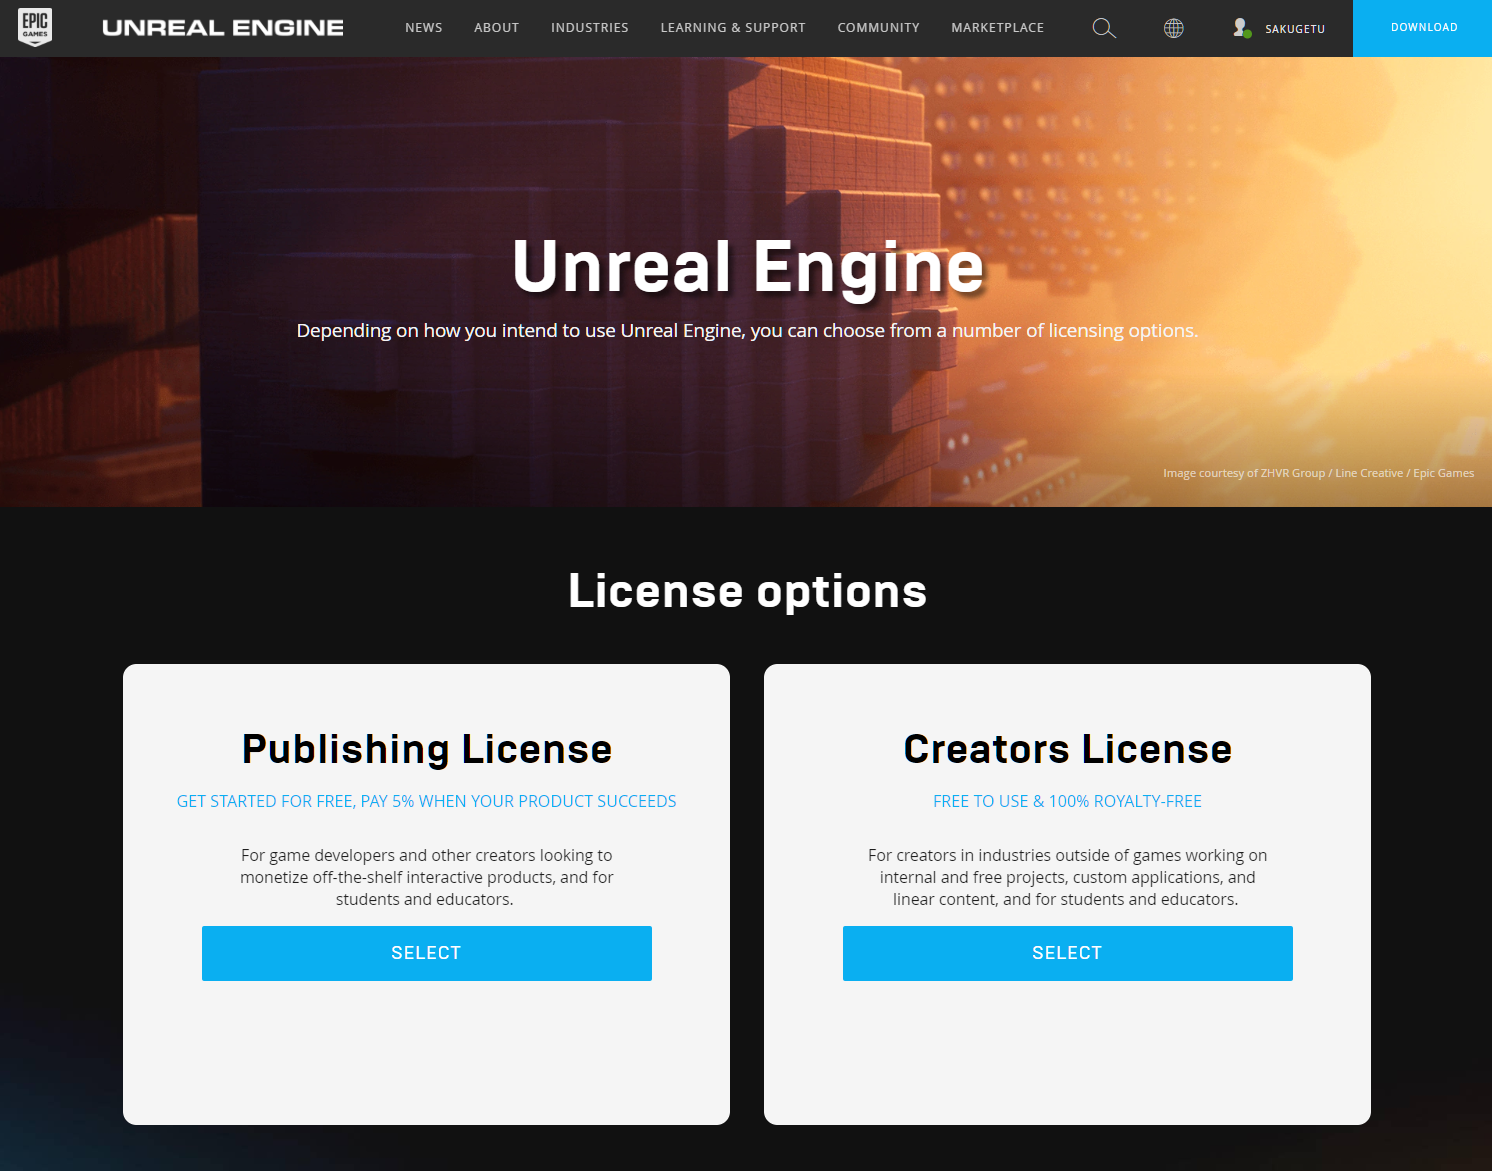Click the blue Download button

1423,28
